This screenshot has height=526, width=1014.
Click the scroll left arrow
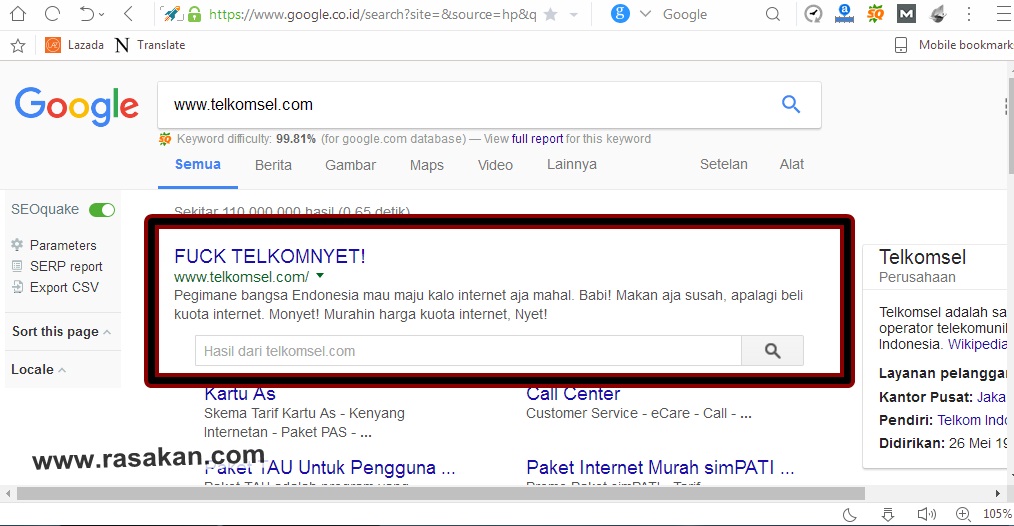coord(8,494)
